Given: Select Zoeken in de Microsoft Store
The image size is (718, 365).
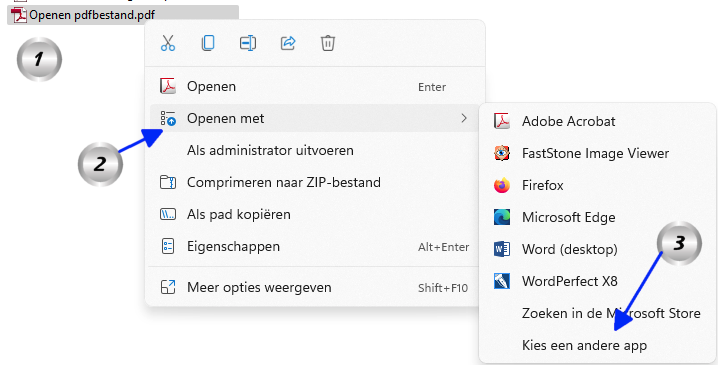Looking at the screenshot, I should 597,313.
